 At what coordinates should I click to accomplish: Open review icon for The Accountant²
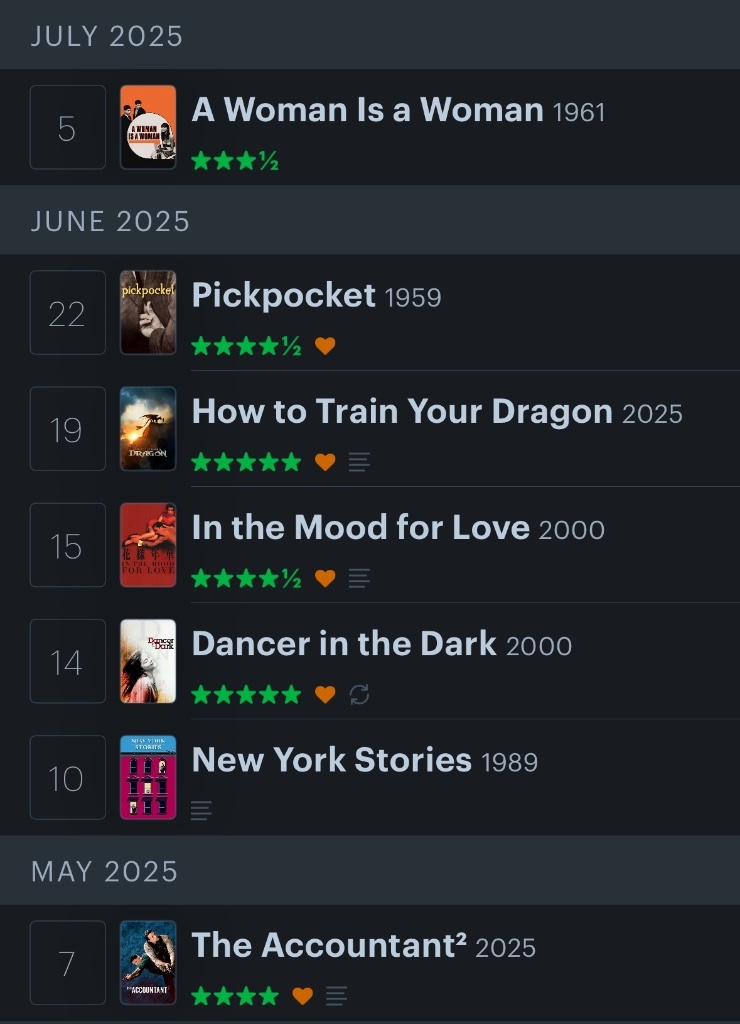[x=337, y=996]
